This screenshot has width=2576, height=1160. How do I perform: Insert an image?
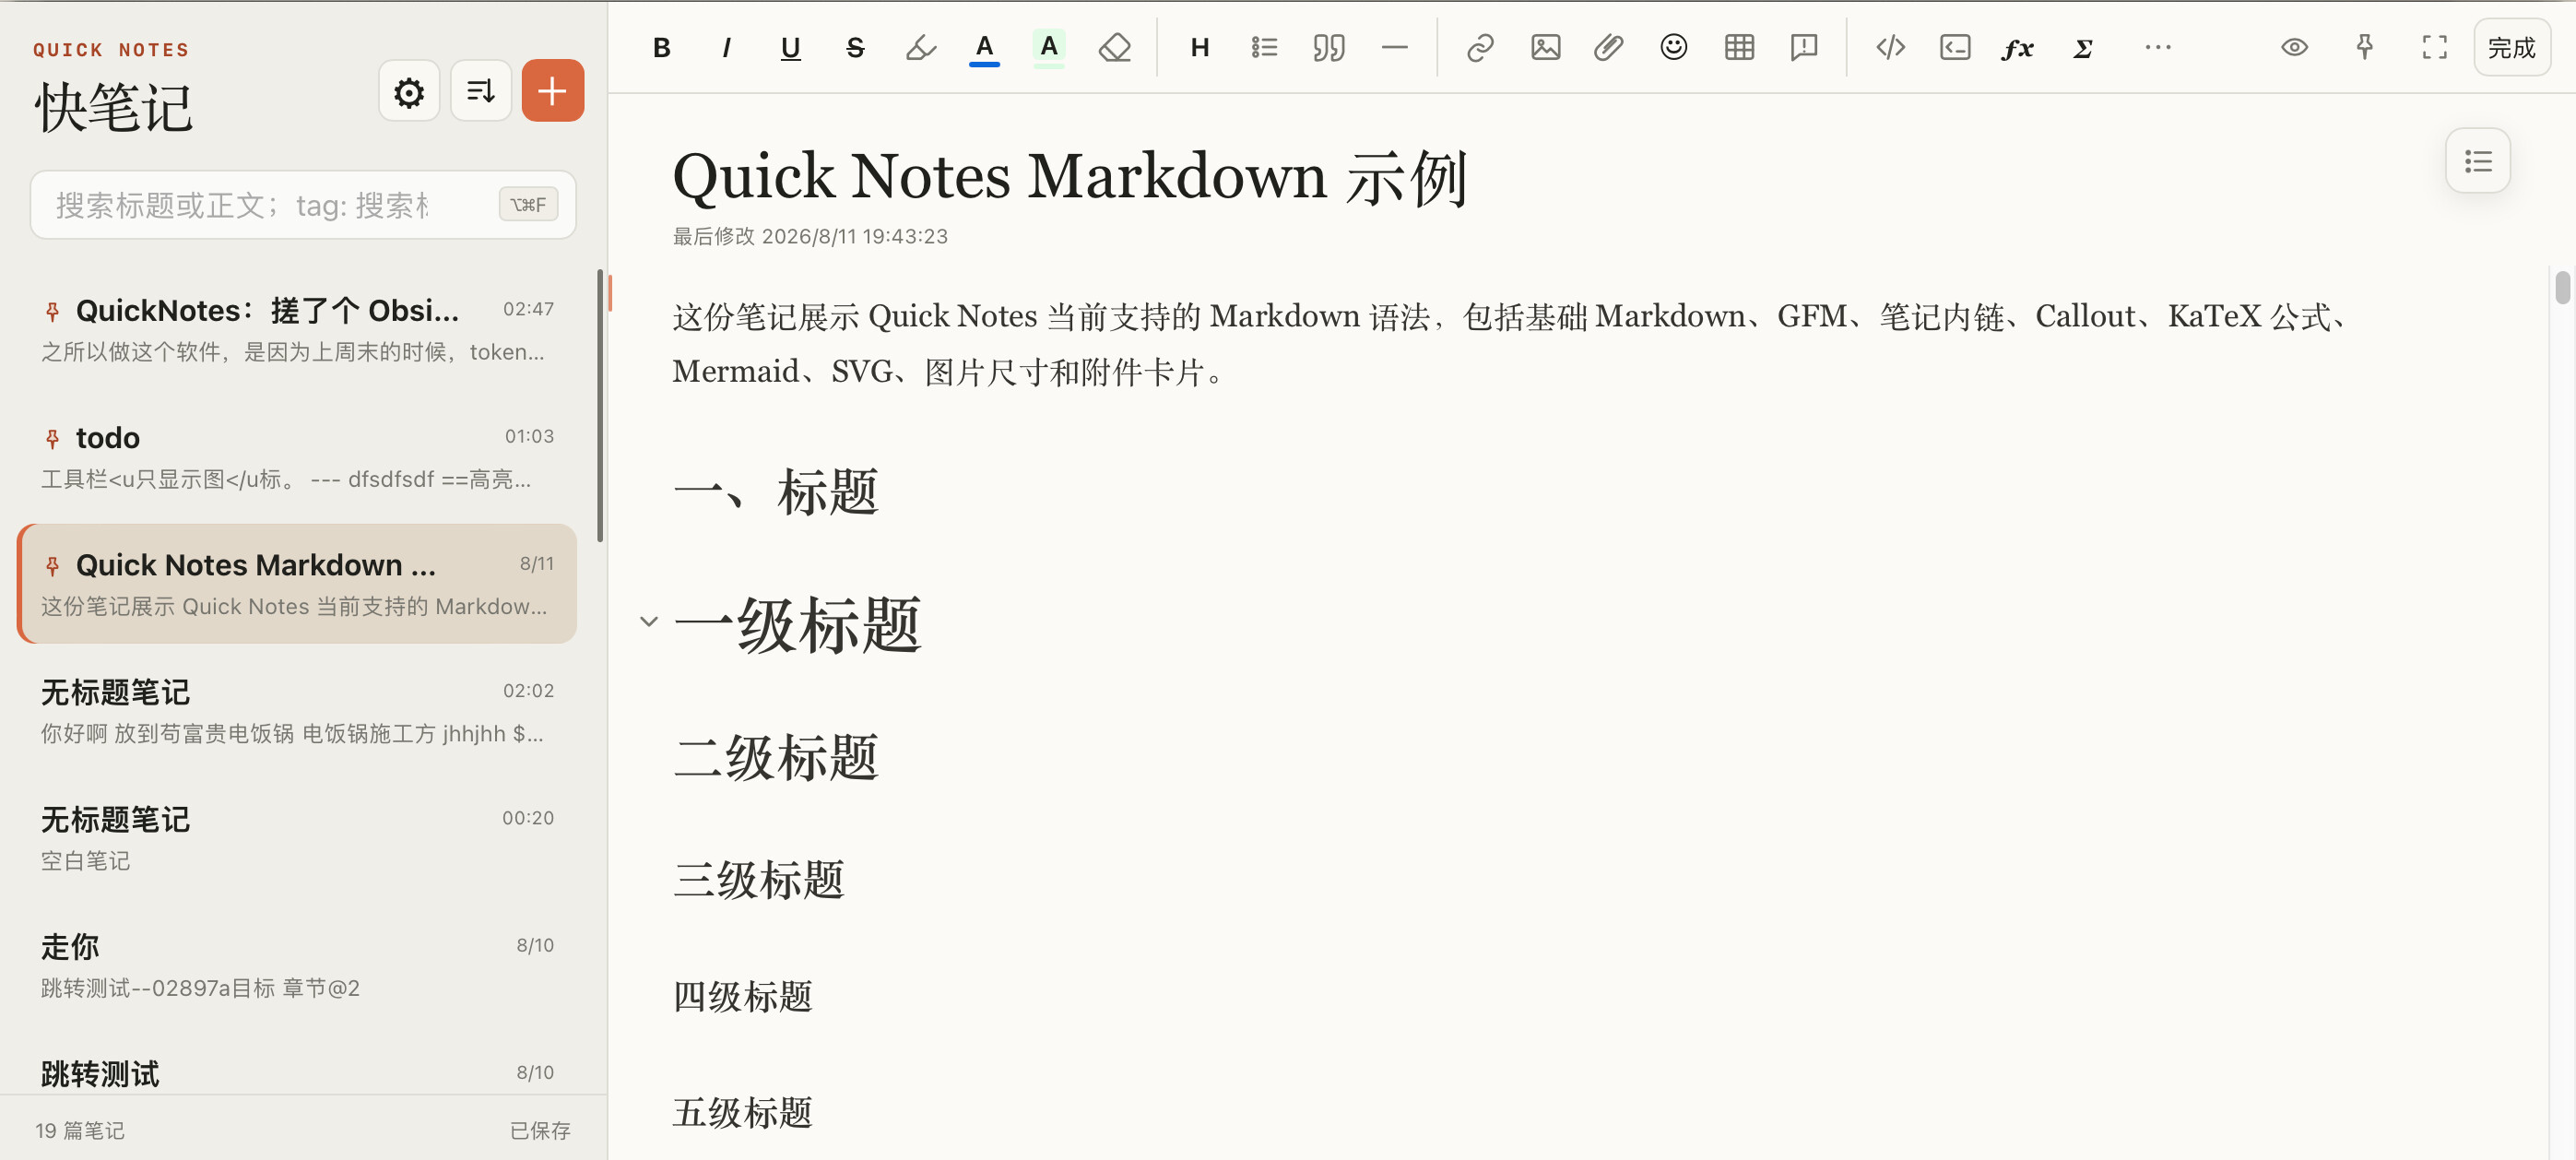(1545, 47)
